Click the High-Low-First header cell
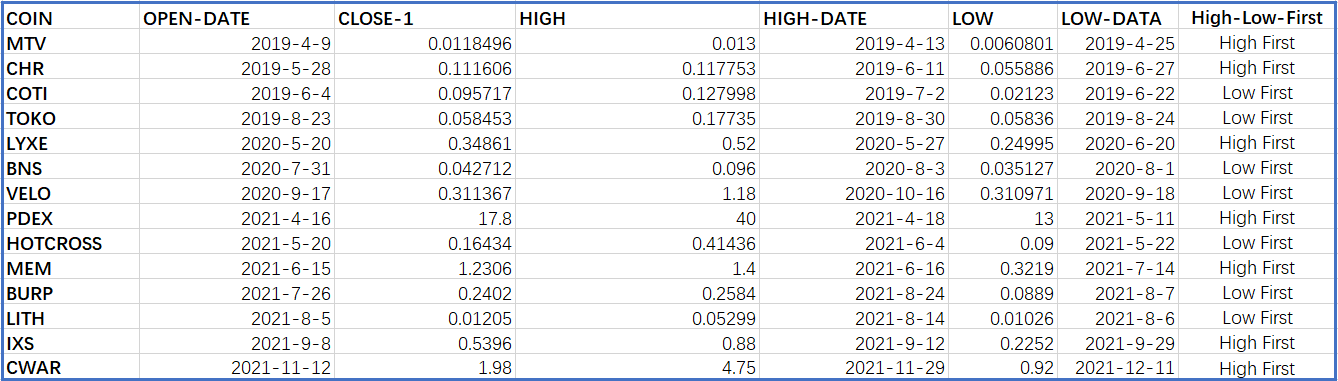 point(1256,18)
